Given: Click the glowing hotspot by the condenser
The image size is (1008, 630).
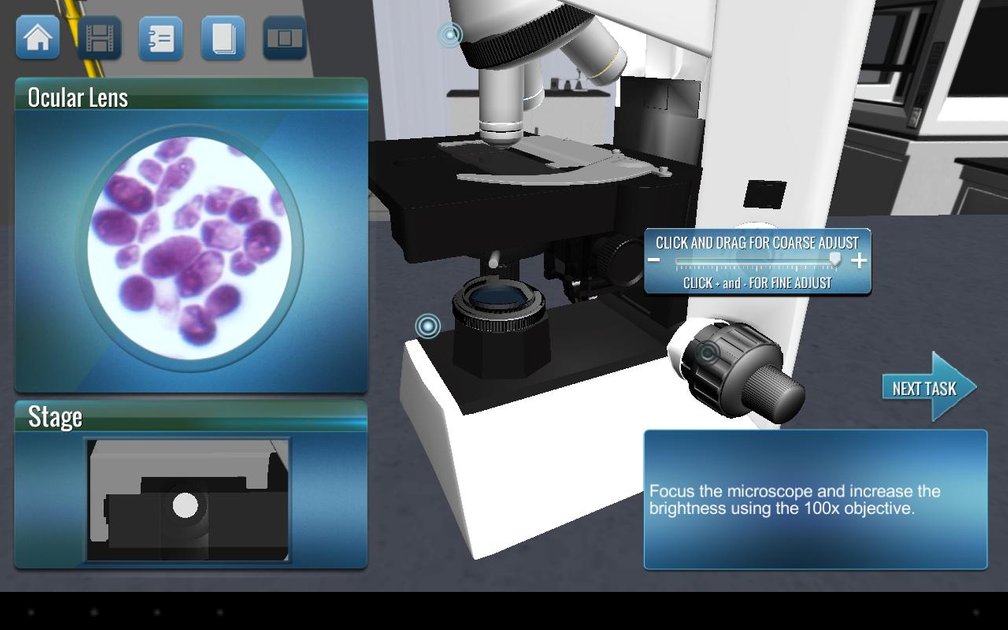Looking at the screenshot, I should tap(429, 326).
